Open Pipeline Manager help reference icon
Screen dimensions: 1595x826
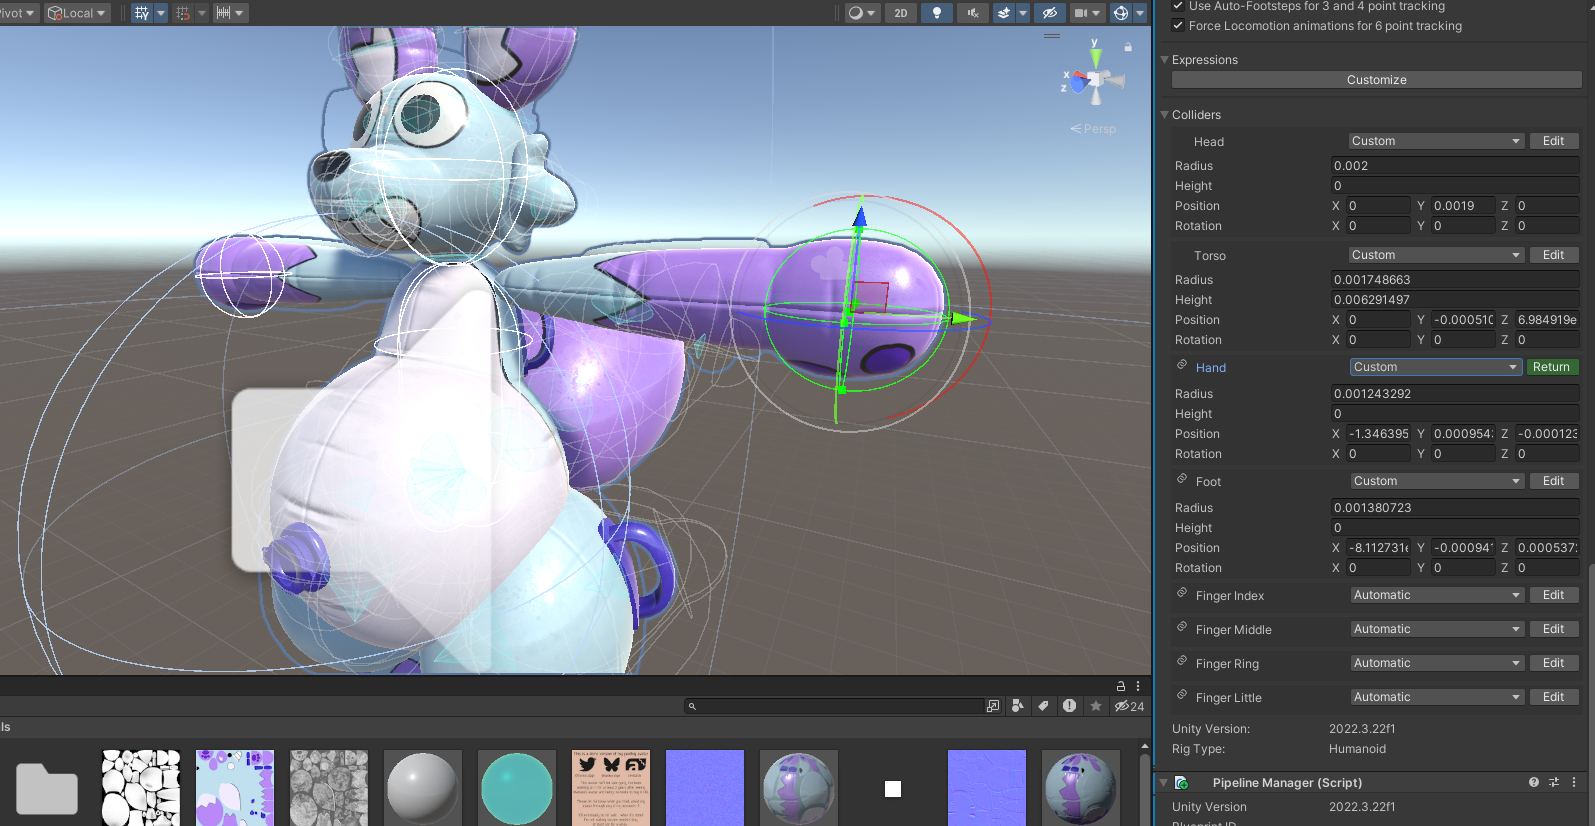(x=1533, y=782)
